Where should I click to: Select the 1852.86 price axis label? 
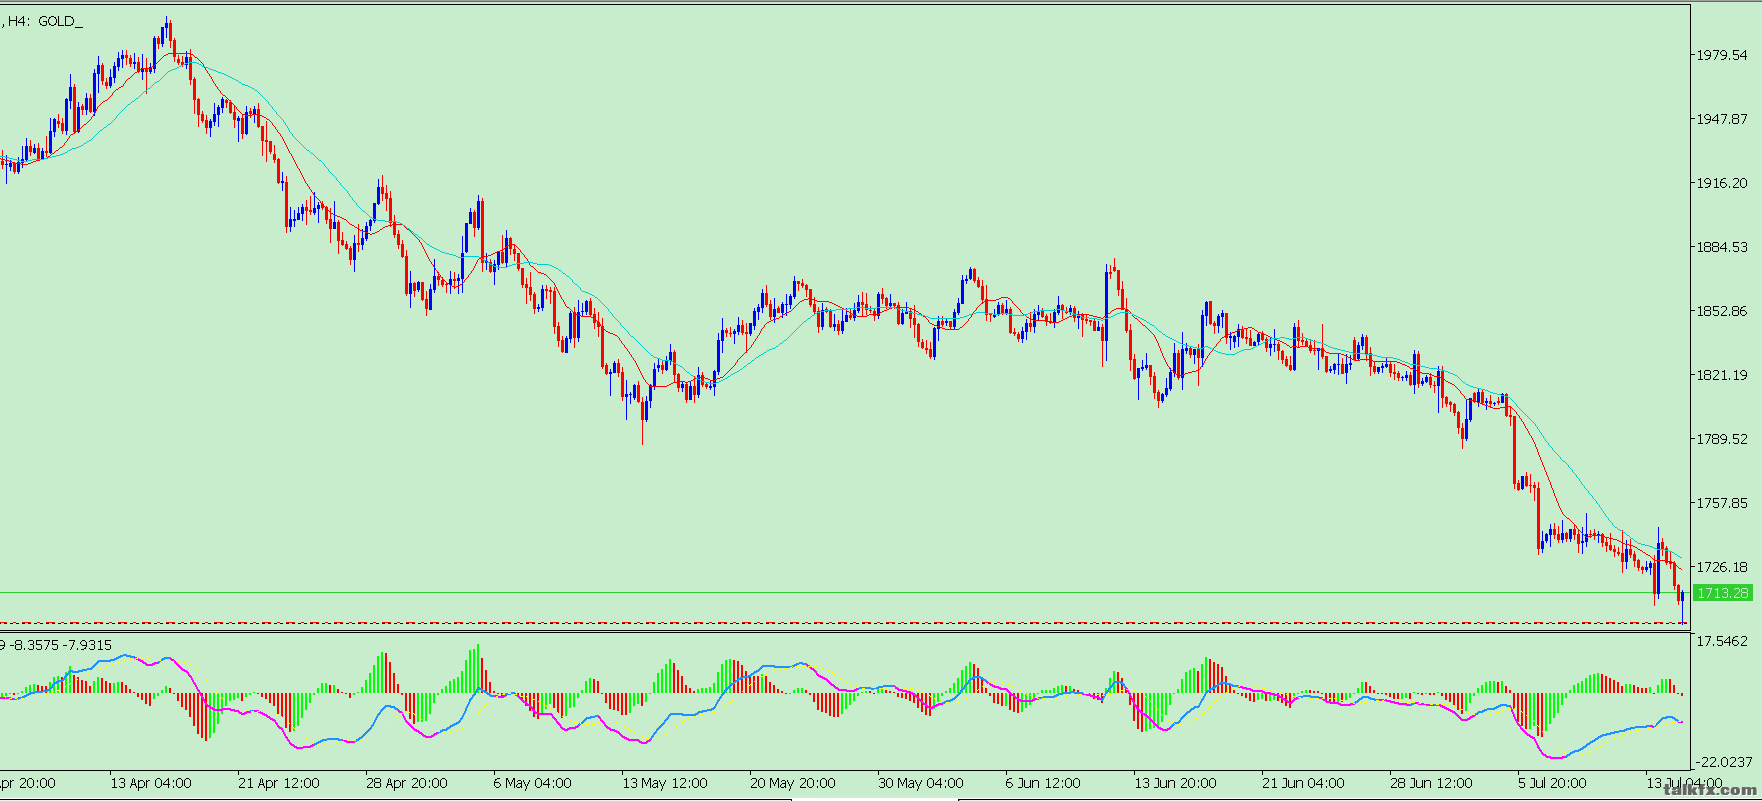pos(1723,311)
